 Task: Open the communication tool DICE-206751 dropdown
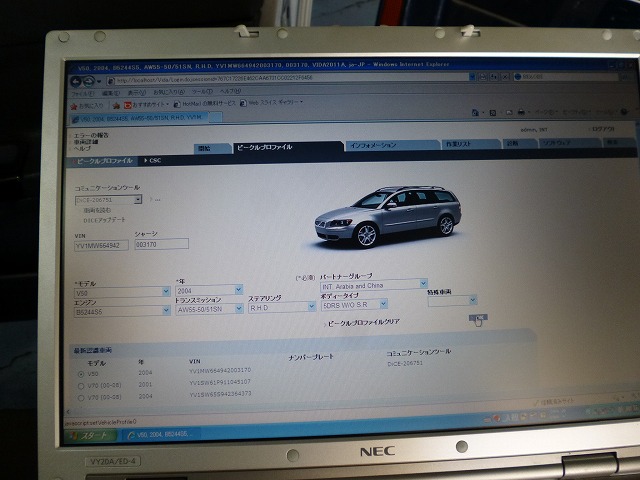(108, 200)
